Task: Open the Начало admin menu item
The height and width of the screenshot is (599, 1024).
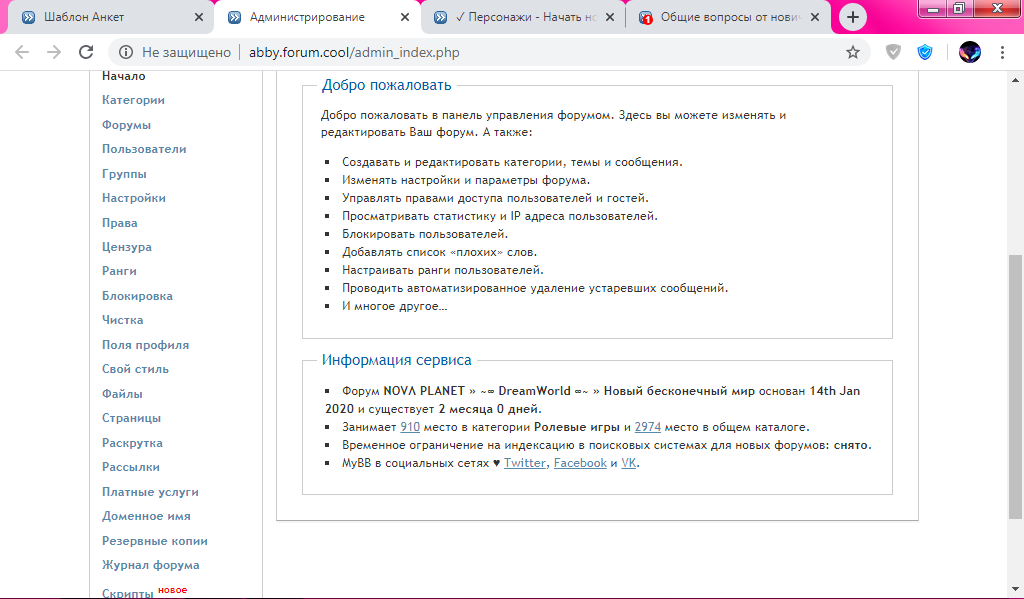Action: point(123,76)
